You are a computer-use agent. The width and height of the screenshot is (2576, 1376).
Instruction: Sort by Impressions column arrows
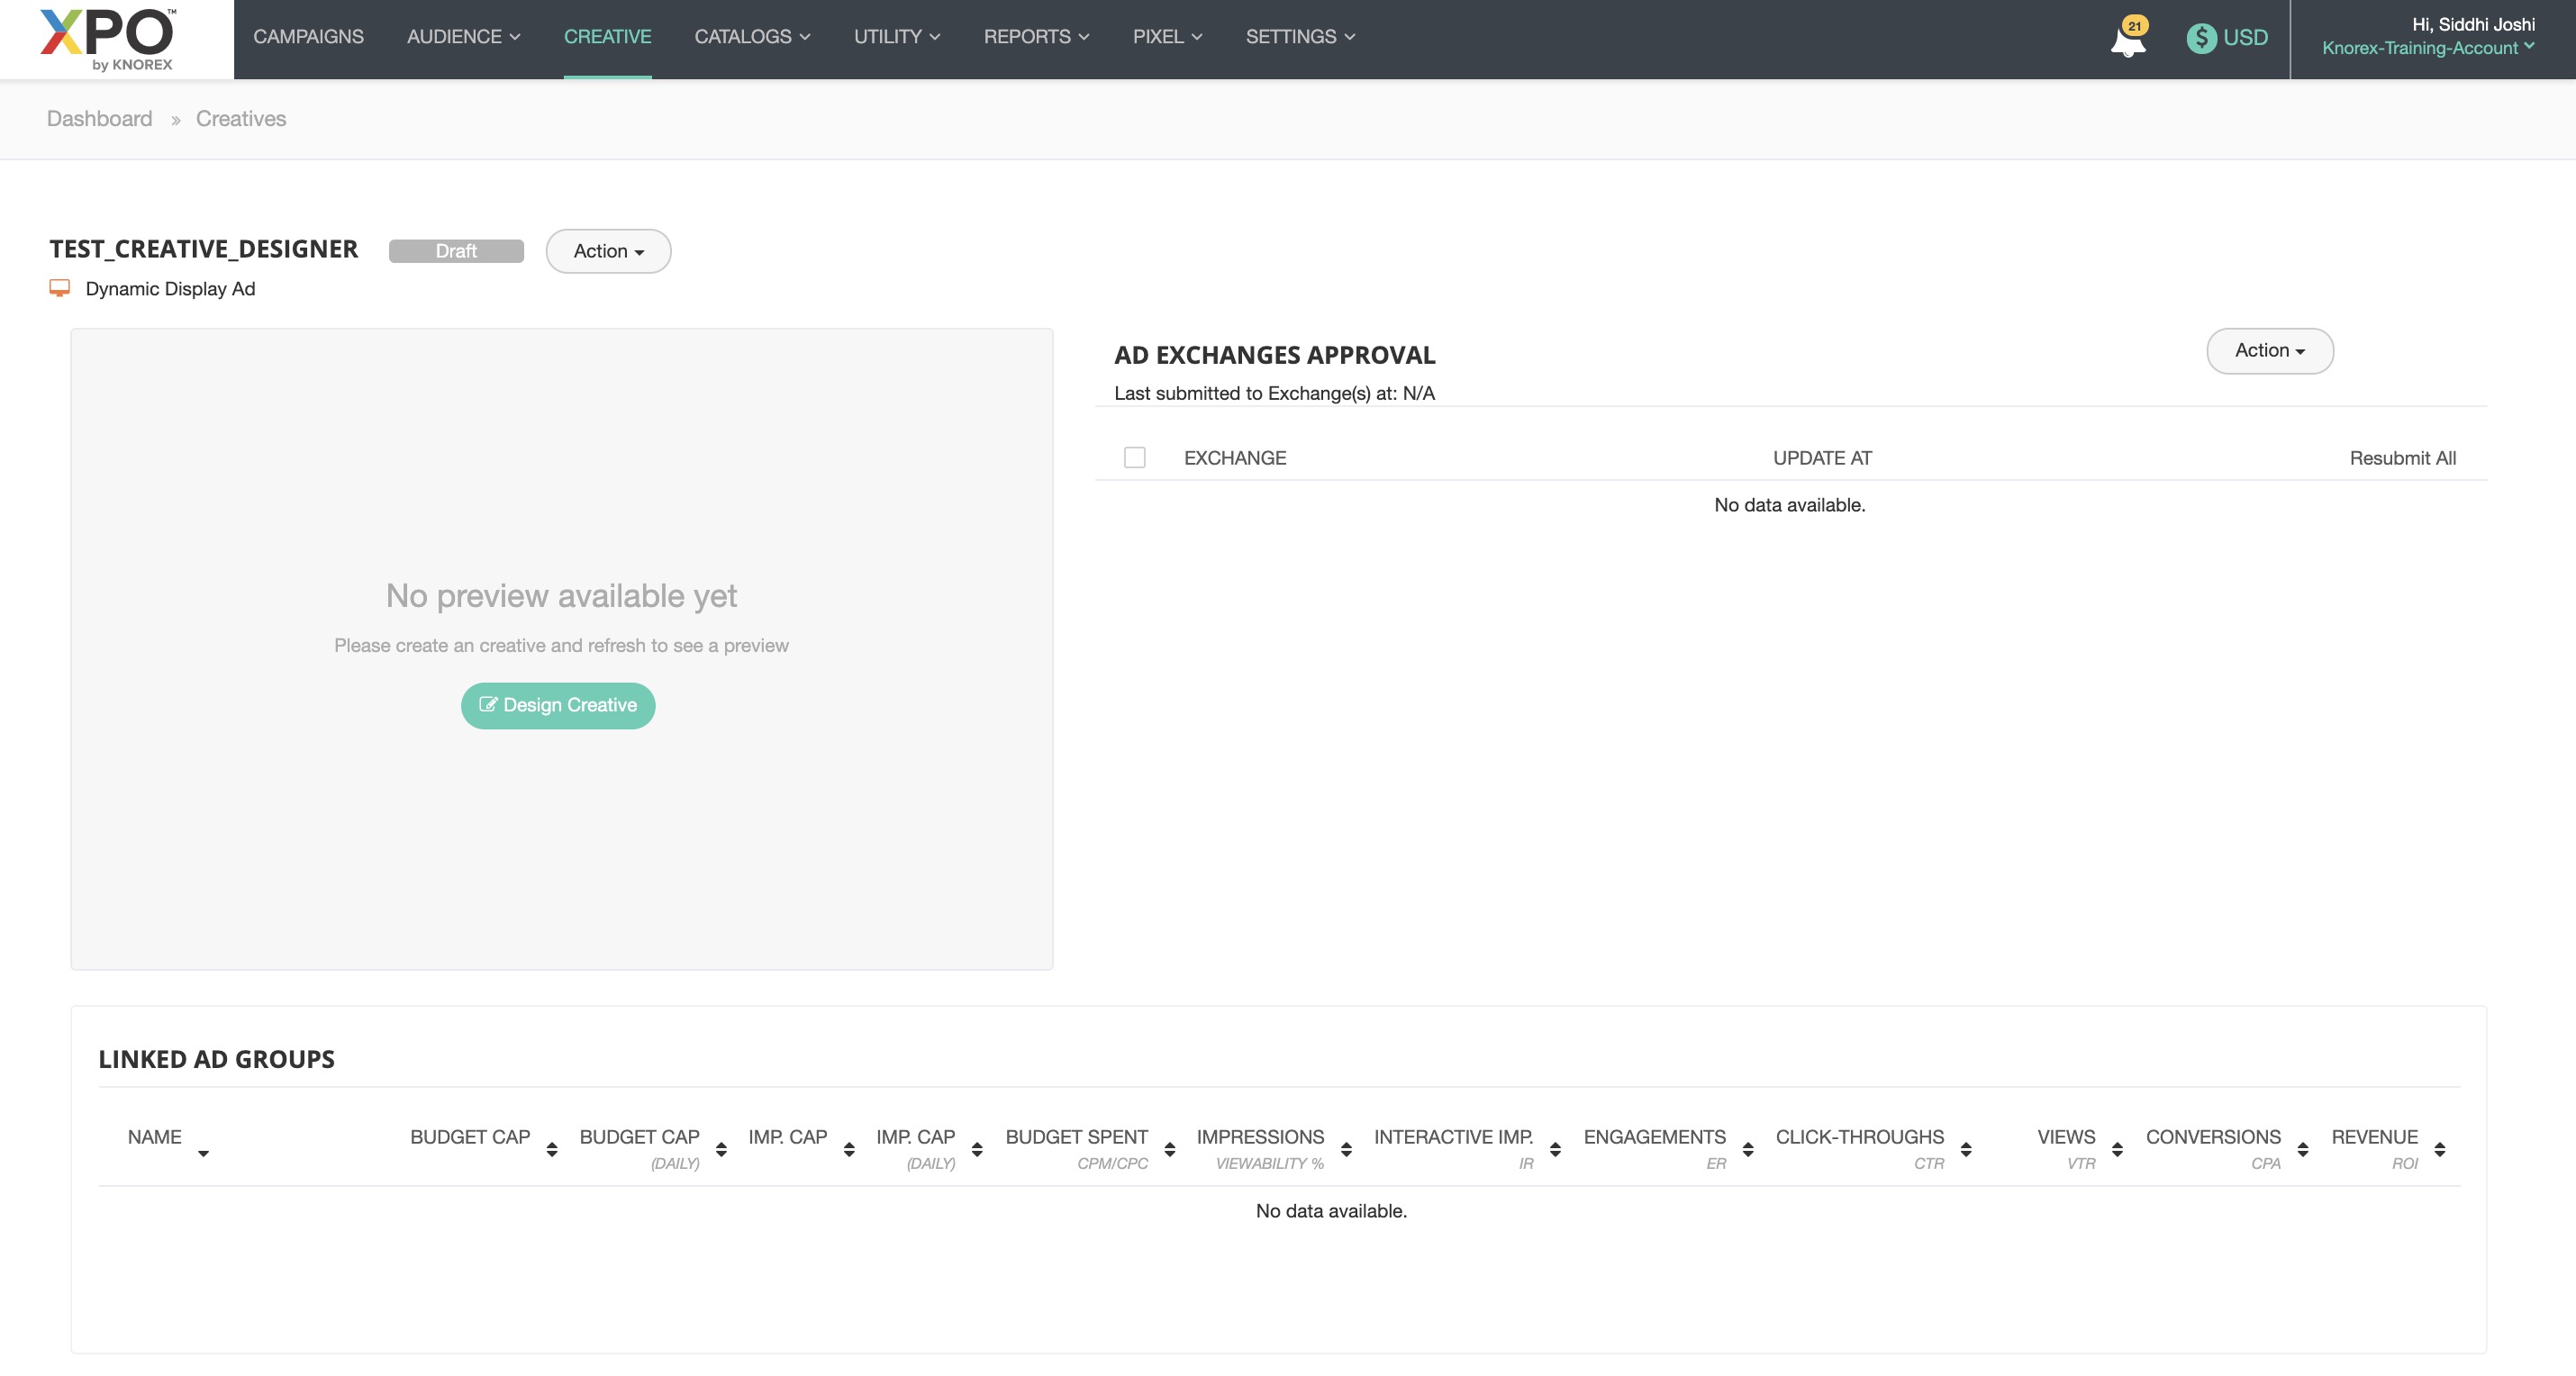point(1346,1149)
